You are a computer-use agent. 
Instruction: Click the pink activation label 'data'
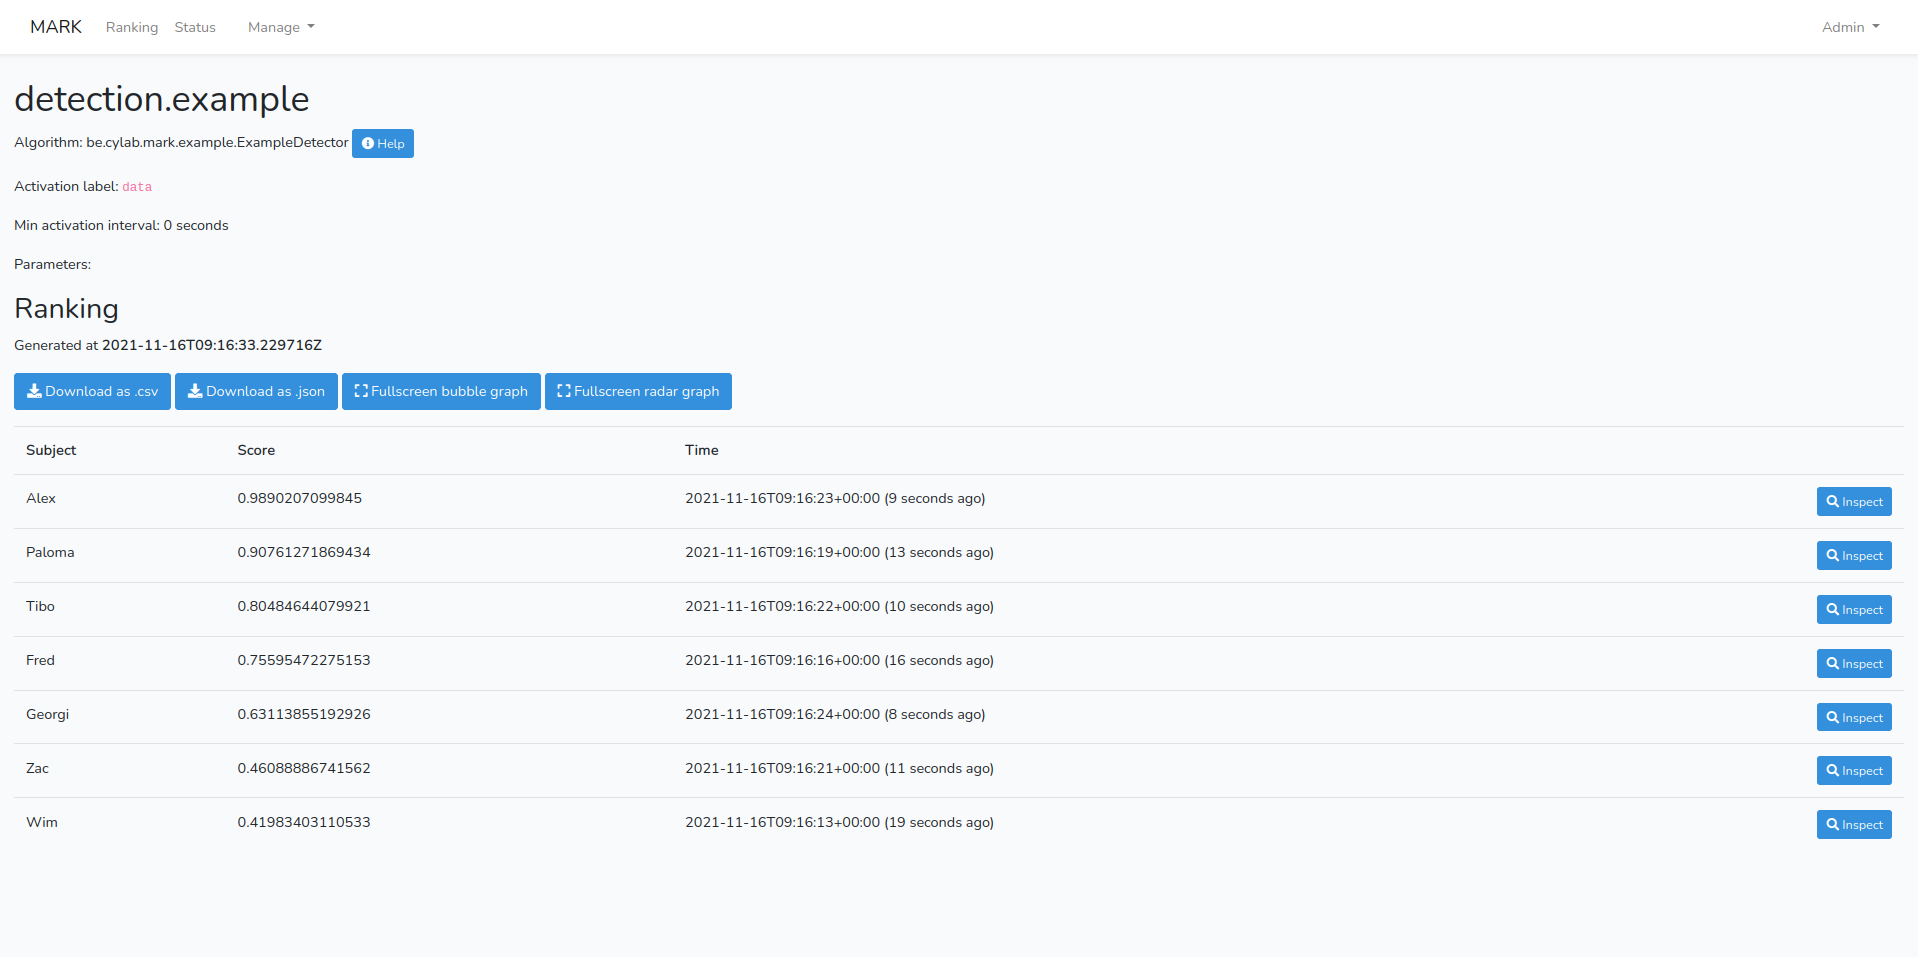(x=137, y=187)
